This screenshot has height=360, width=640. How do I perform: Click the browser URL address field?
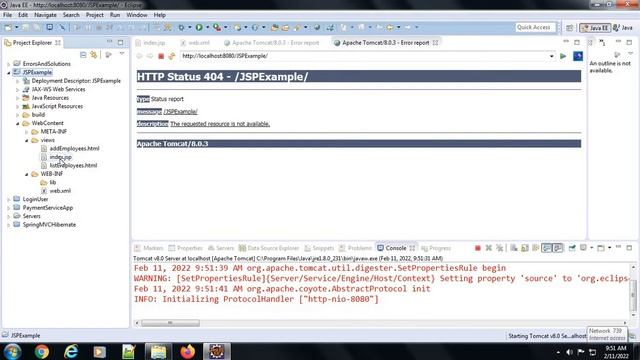(364, 56)
